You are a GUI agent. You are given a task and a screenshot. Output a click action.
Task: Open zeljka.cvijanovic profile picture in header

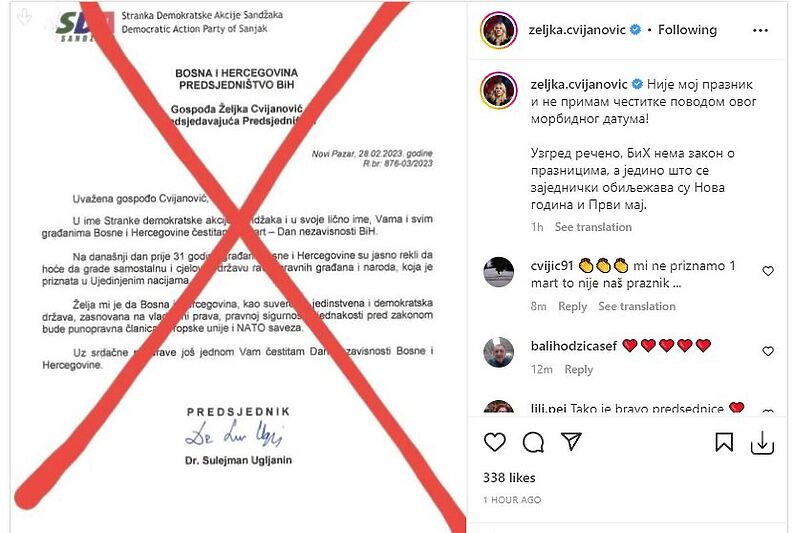pos(498,29)
